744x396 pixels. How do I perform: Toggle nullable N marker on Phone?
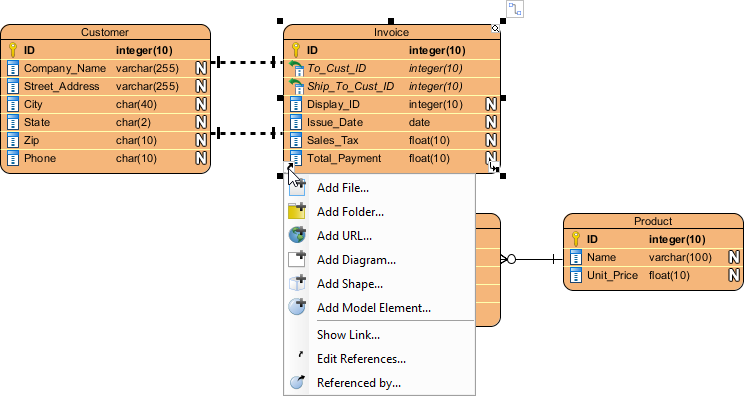201,158
